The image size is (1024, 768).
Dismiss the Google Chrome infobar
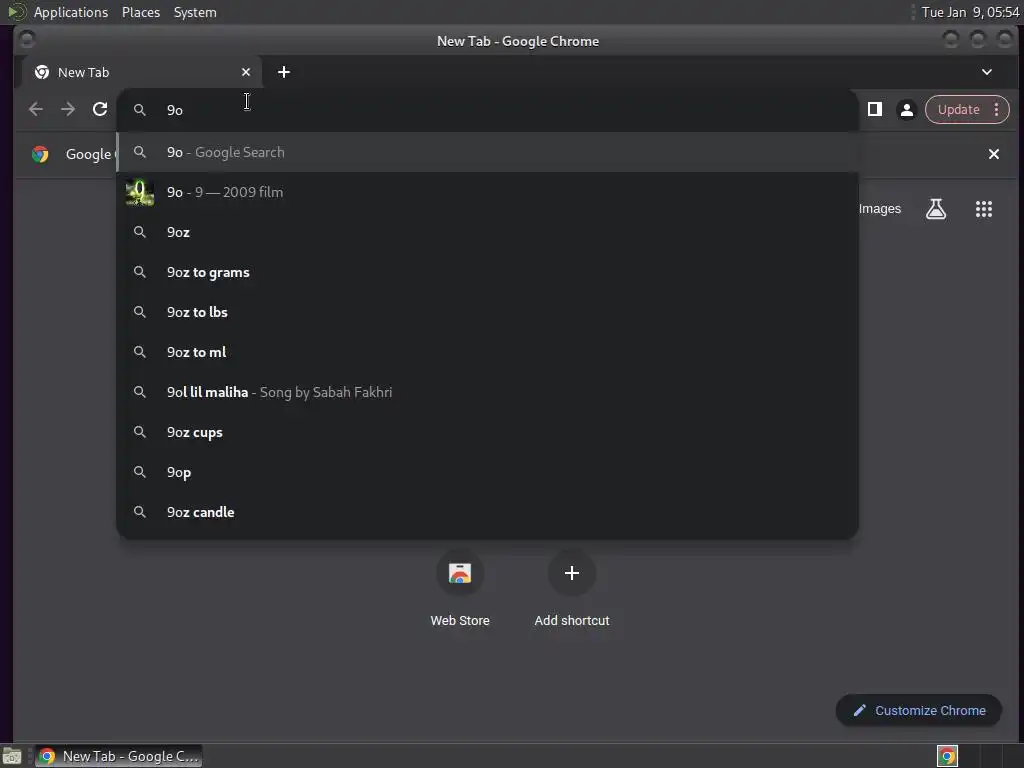[993, 154]
